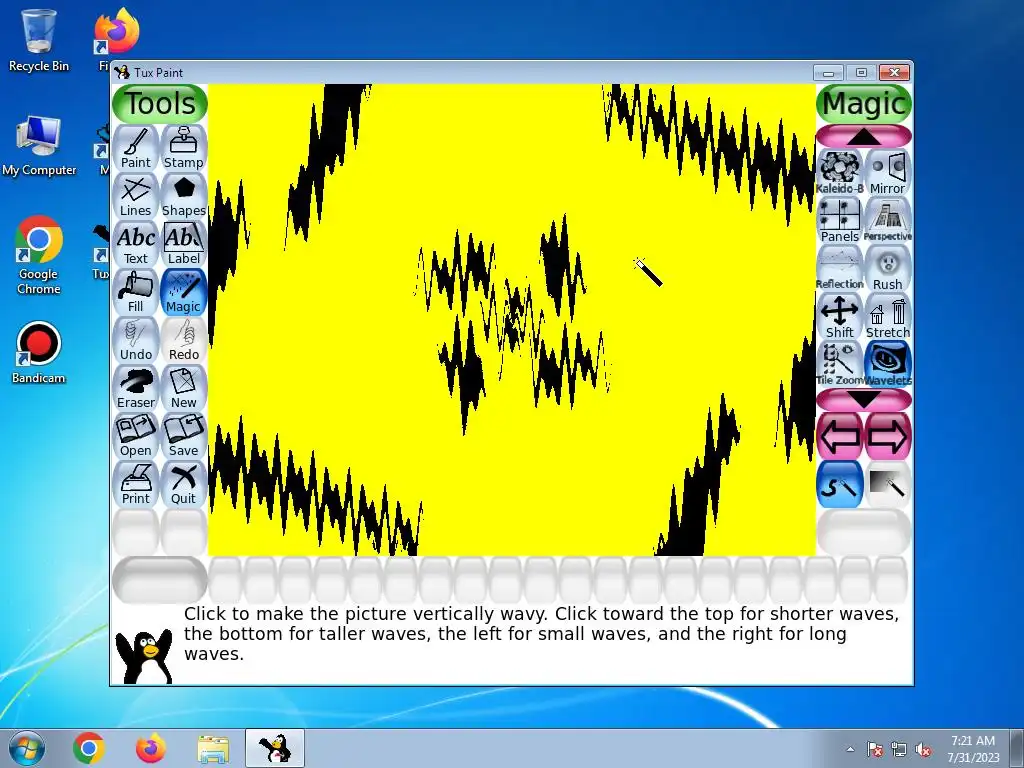Launch Firefox from the taskbar
Screen dimensions: 1024x768
(x=151, y=748)
